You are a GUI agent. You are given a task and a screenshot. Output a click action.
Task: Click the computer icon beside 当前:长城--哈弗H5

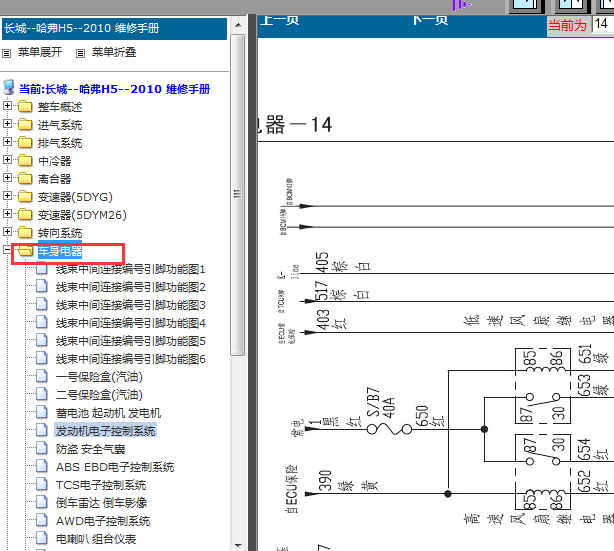(x=9, y=87)
